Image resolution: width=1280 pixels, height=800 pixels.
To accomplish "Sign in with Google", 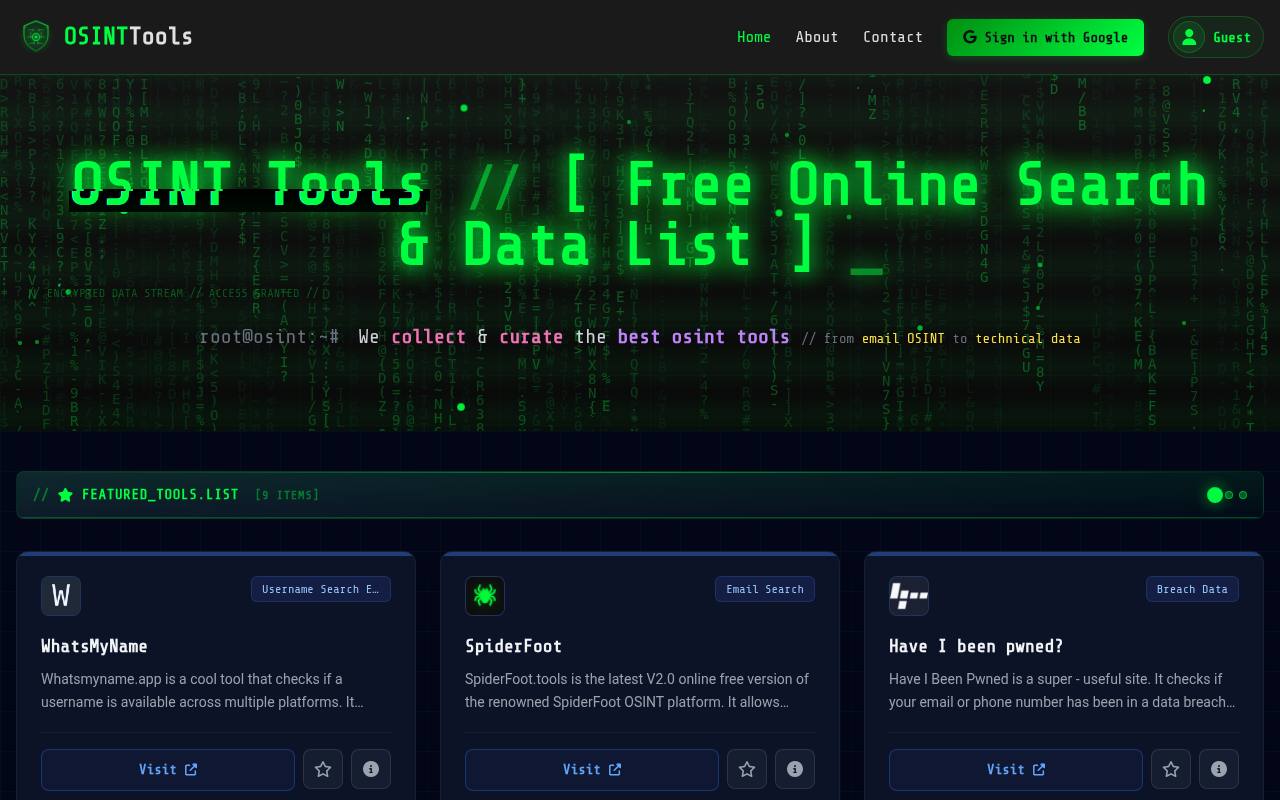I will pyautogui.click(x=1045, y=37).
